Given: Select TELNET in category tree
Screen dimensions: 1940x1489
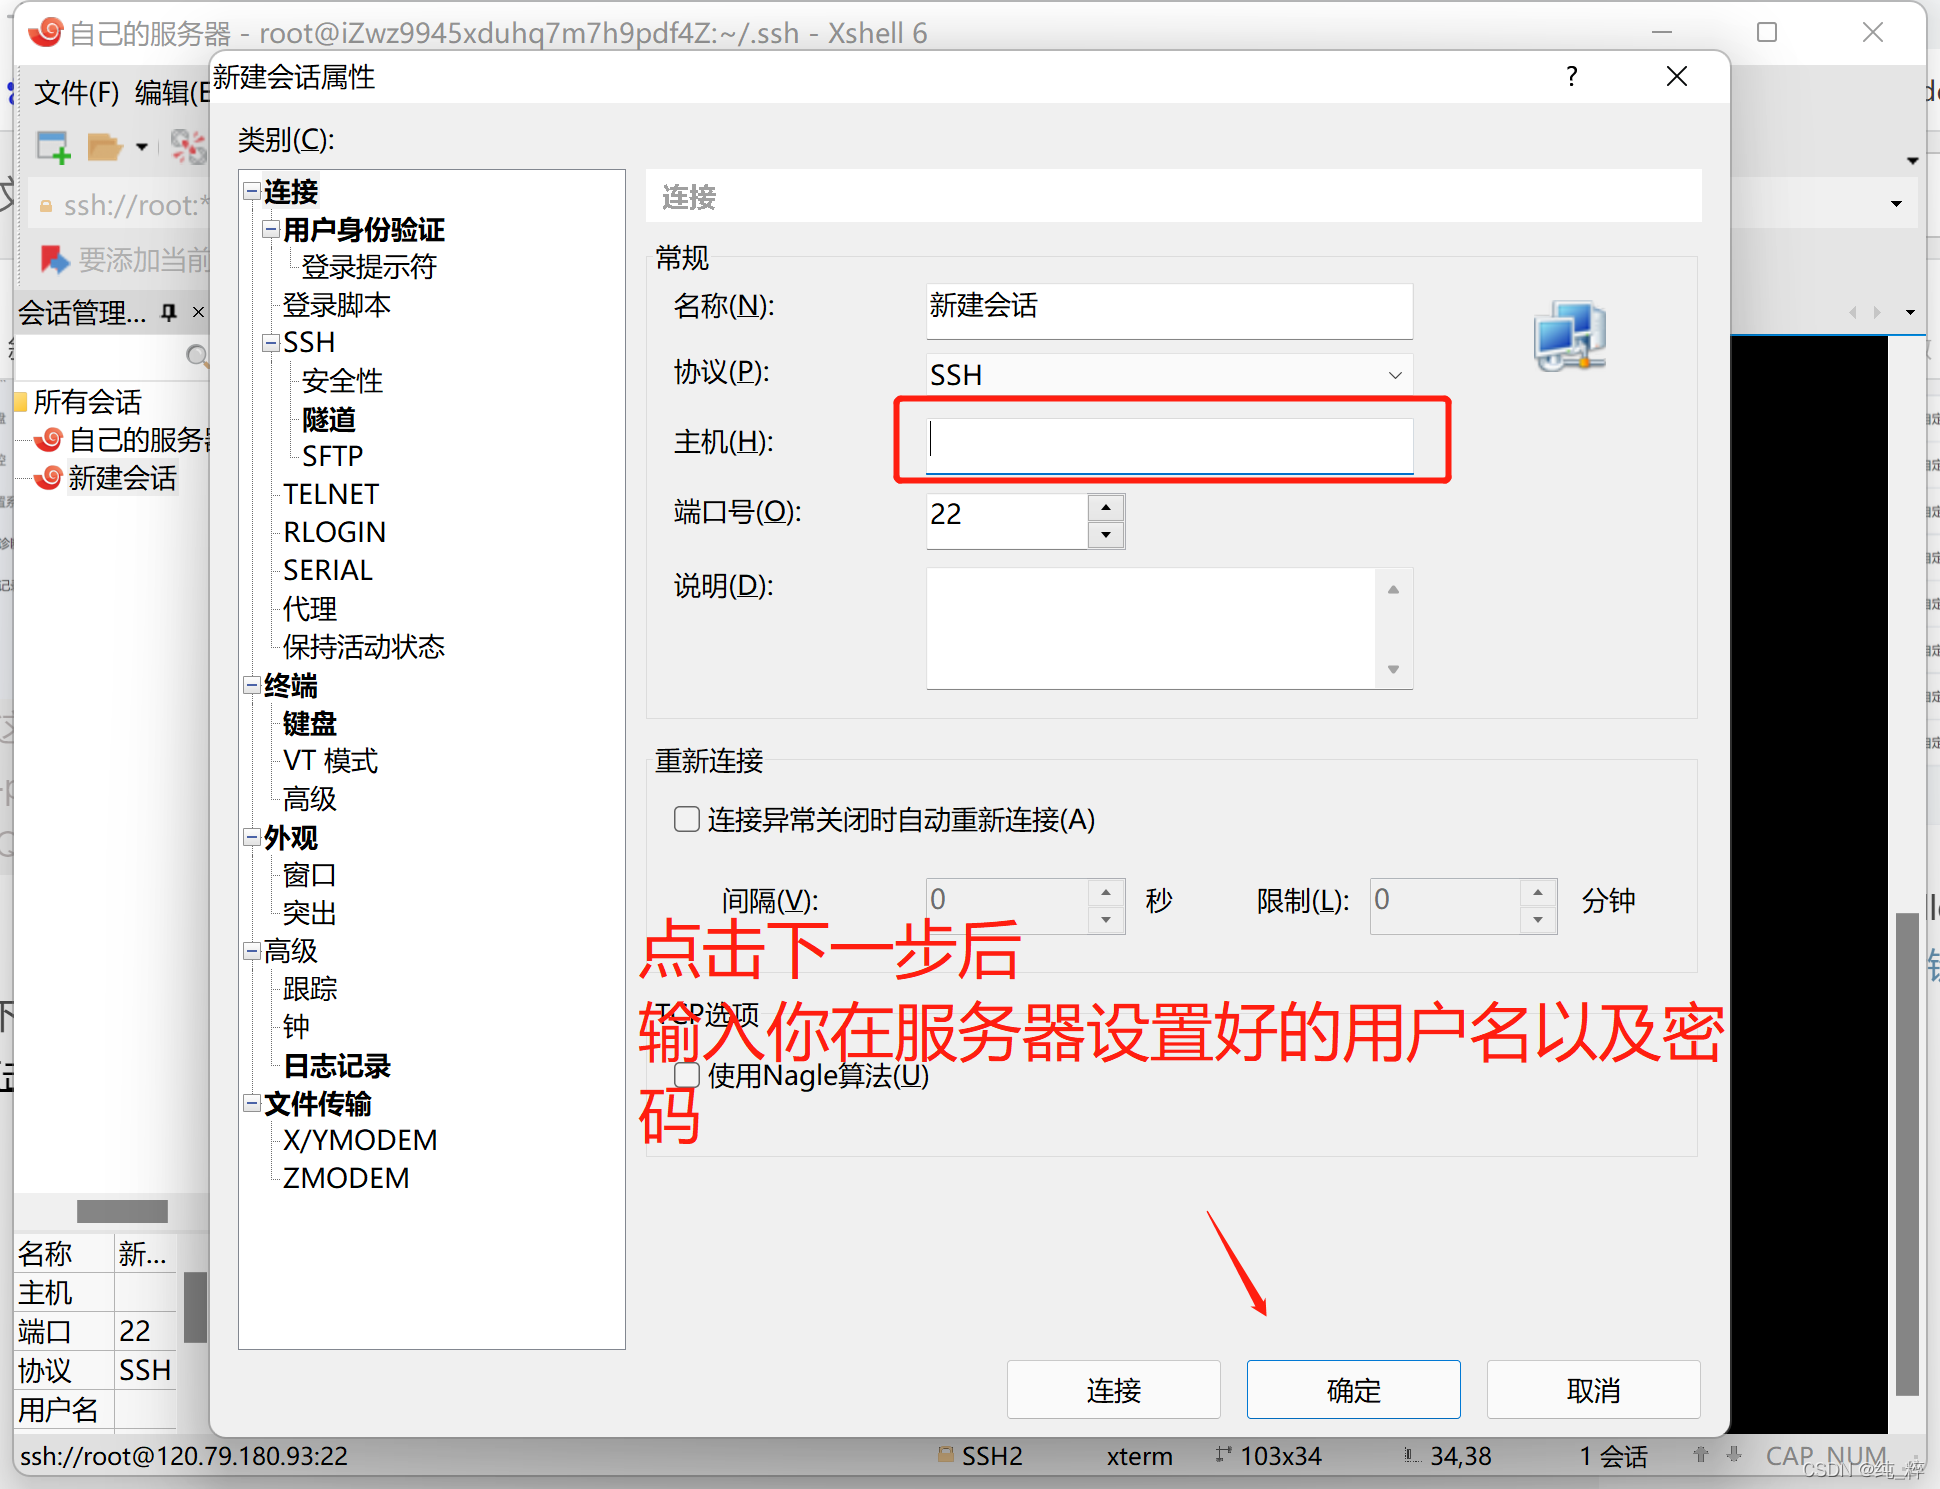Looking at the screenshot, I should click(331, 494).
